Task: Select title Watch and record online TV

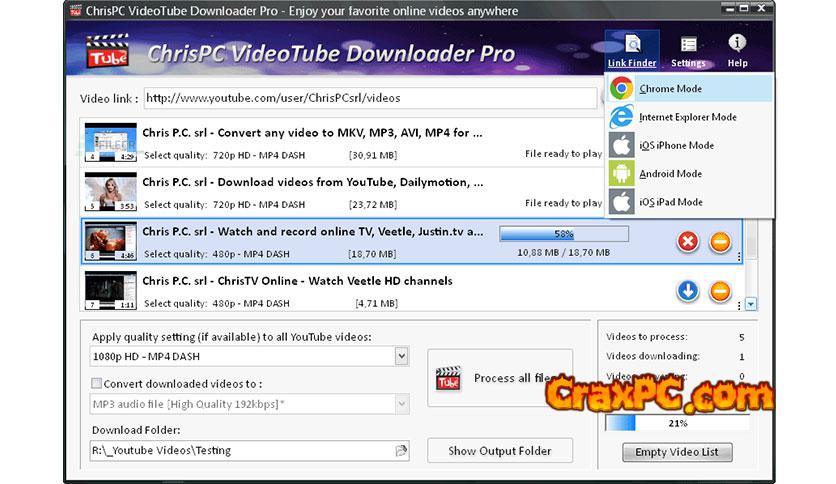Action: (x=313, y=231)
